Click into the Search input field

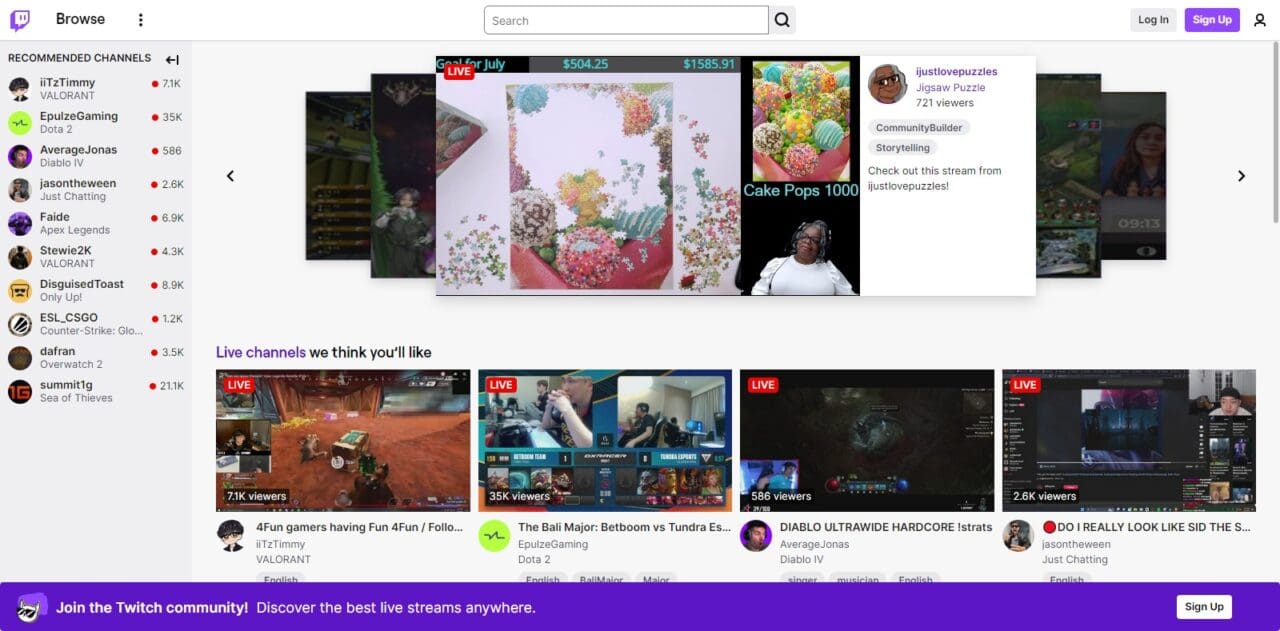pos(626,20)
